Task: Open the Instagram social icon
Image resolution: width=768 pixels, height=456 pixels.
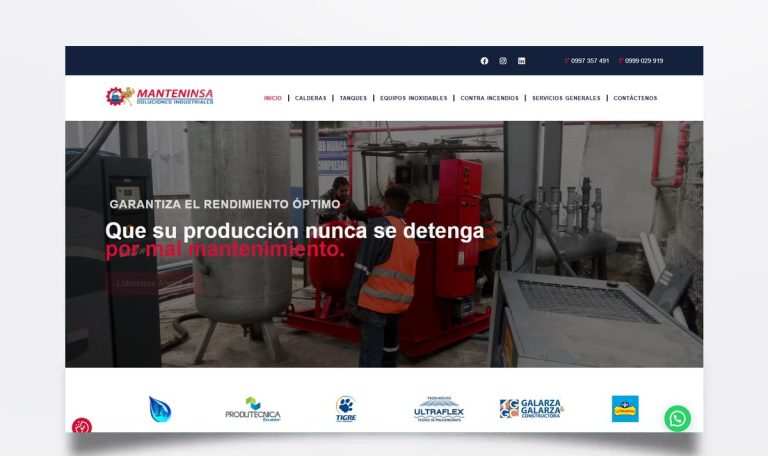Action: pyautogui.click(x=503, y=61)
